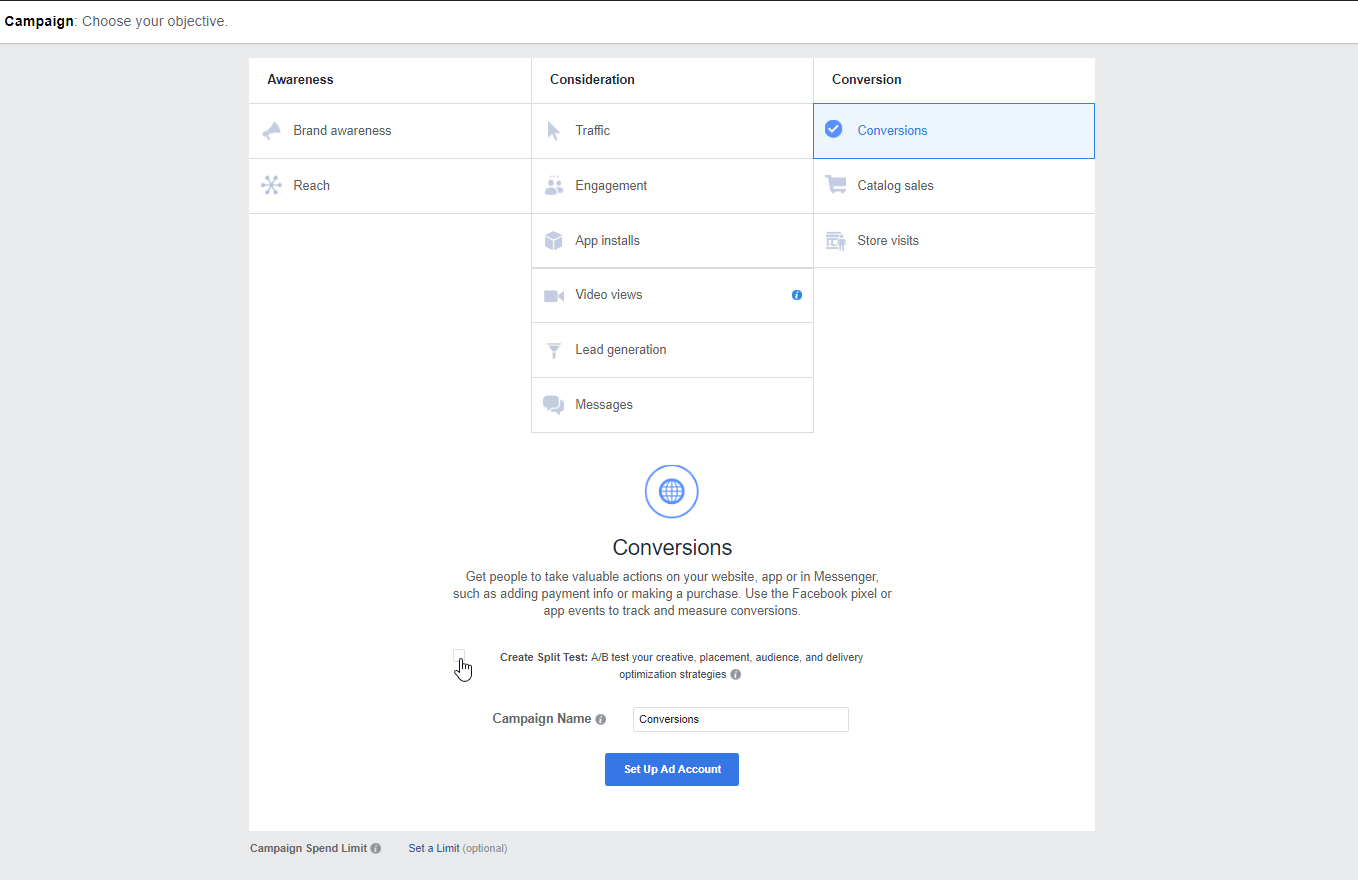Click the Consideration column header

pyautogui.click(x=592, y=79)
